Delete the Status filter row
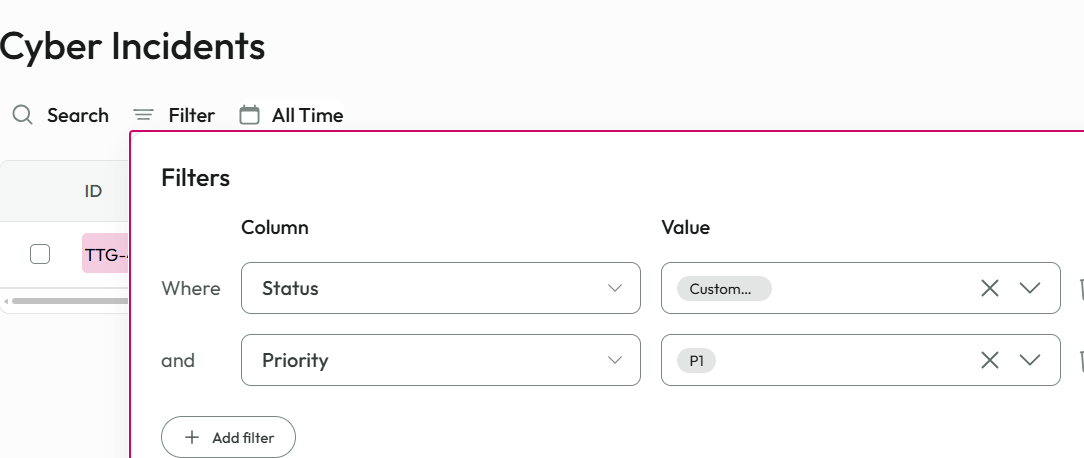Viewport: 1084px width, 458px height. tap(1080, 288)
